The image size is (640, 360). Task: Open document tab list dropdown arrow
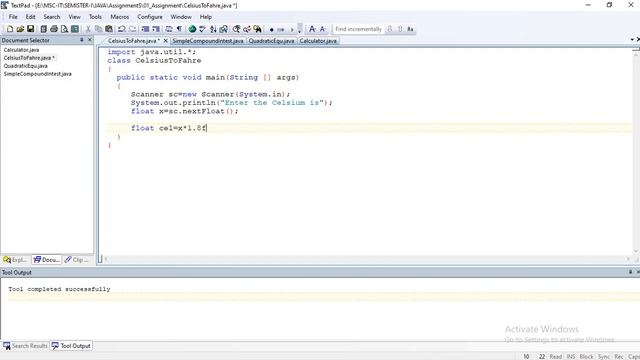click(632, 40)
